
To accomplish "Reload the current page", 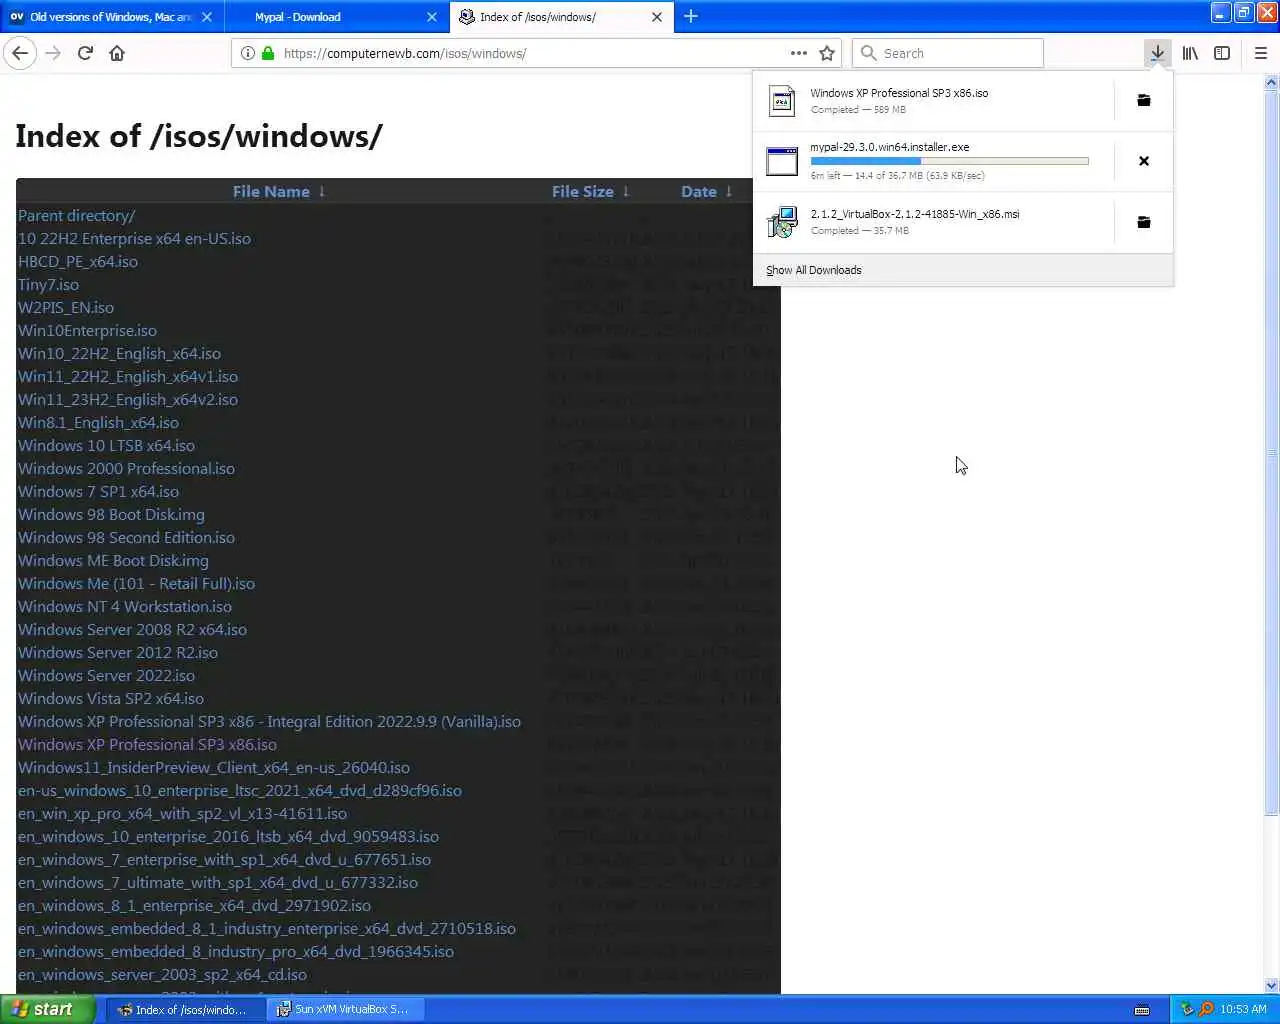I will click(x=85, y=53).
